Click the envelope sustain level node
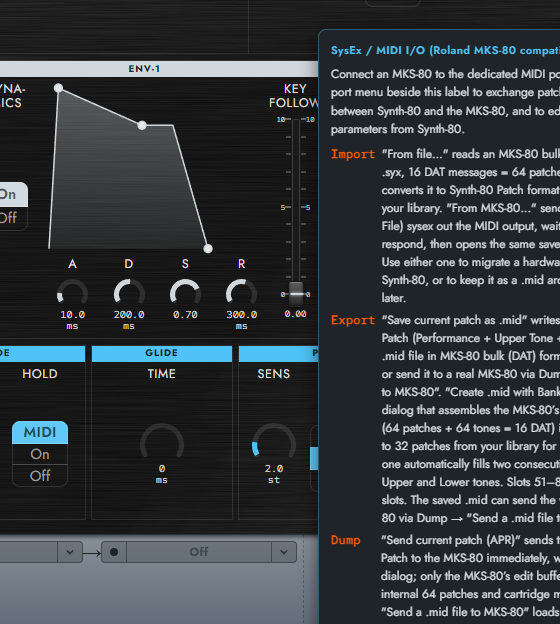Image resolution: width=560 pixels, height=624 pixels. (142, 125)
